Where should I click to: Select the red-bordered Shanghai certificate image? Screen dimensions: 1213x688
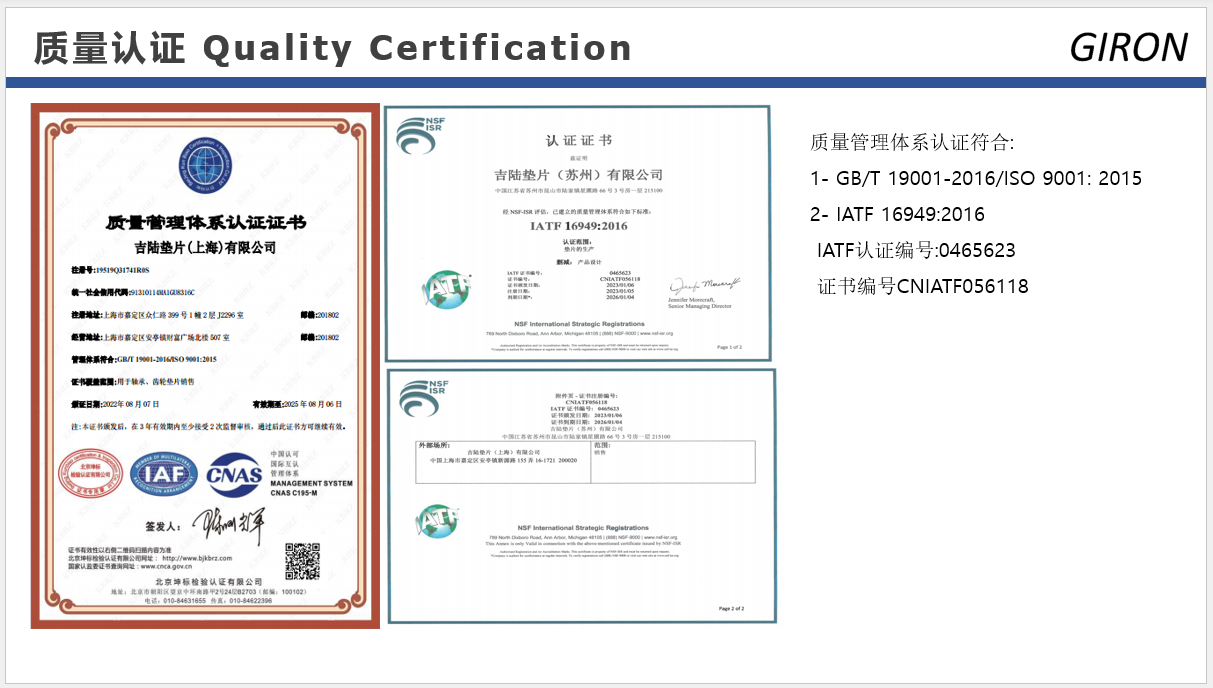pos(205,366)
